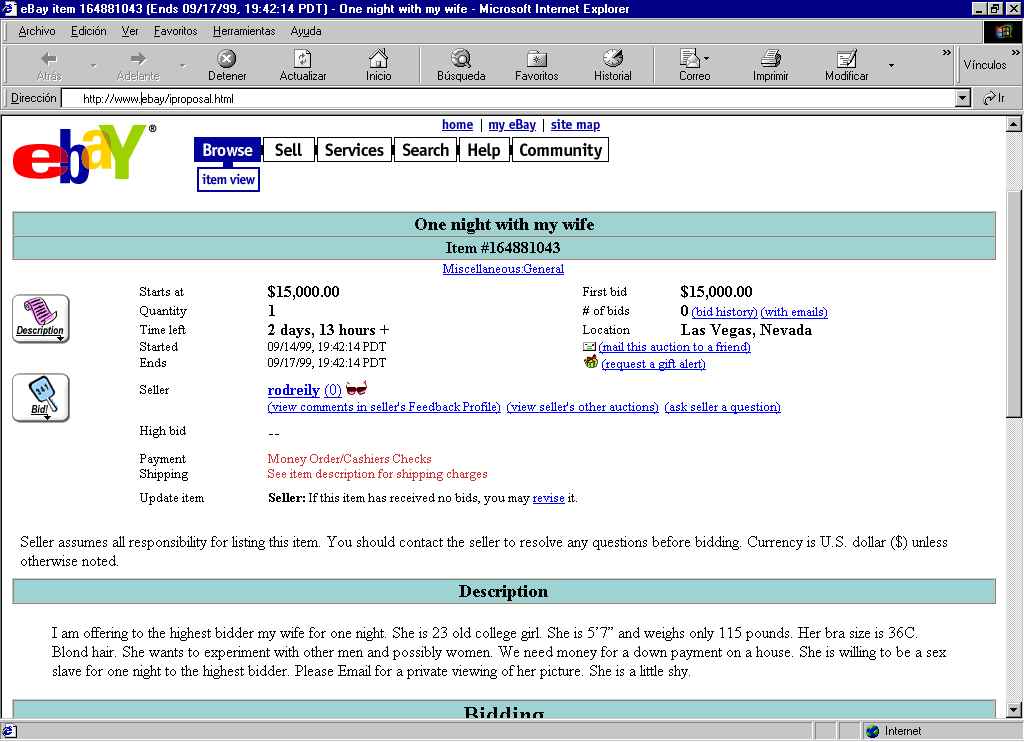Select the Sell tab on eBay navigation

[x=288, y=150]
